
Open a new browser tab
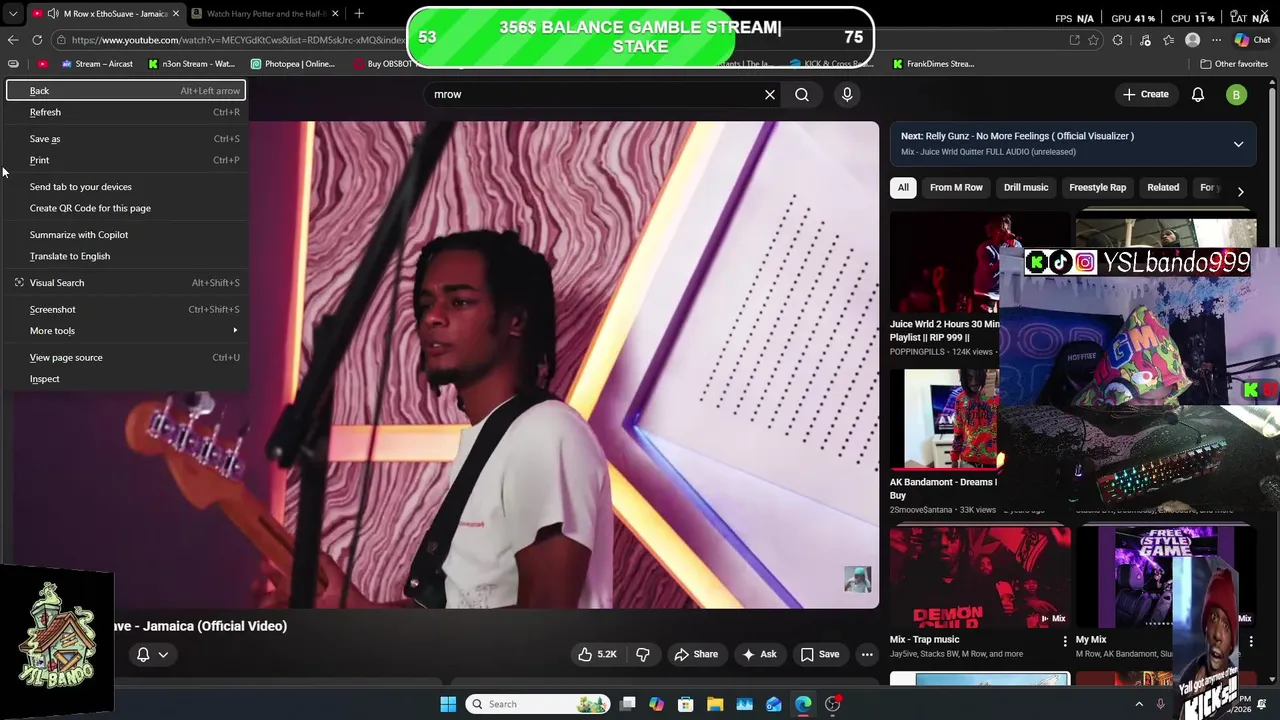pyautogui.click(x=359, y=14)
